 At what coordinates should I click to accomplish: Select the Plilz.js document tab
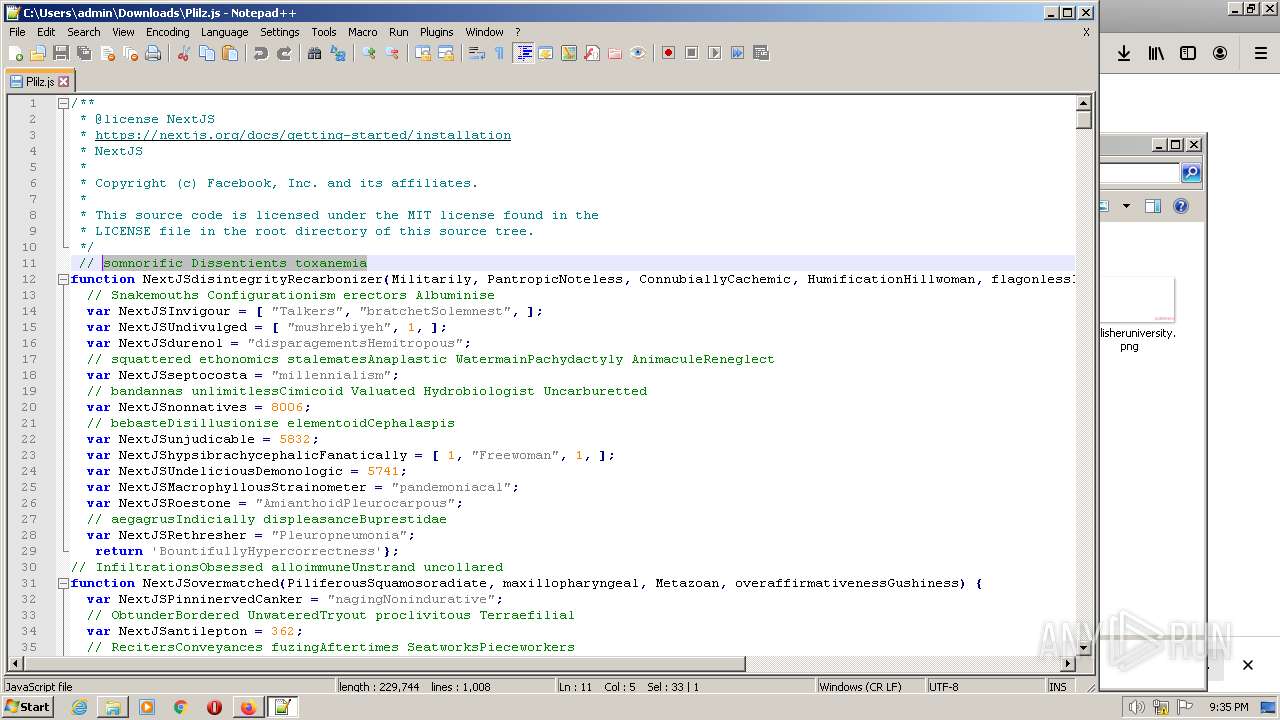pos(40,81)
